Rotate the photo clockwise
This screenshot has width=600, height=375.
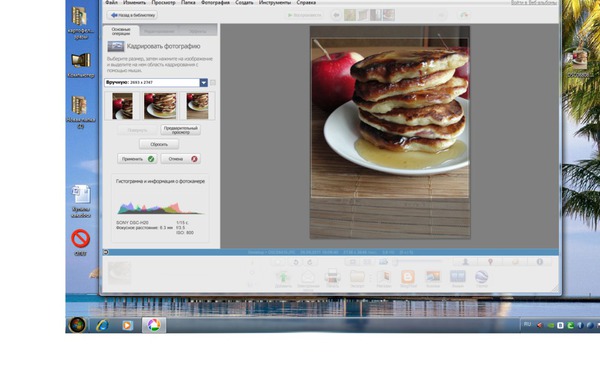tap(310, 262)
